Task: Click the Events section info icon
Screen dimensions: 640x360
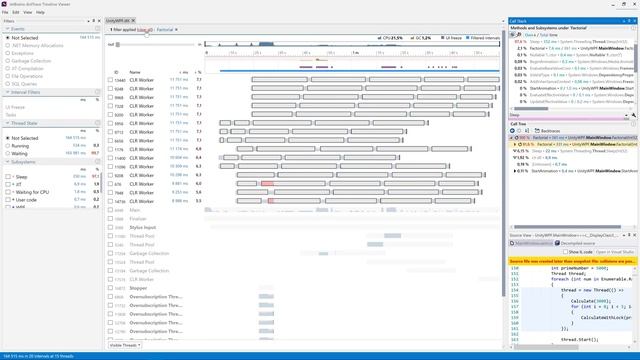Action: click(98, 29)
